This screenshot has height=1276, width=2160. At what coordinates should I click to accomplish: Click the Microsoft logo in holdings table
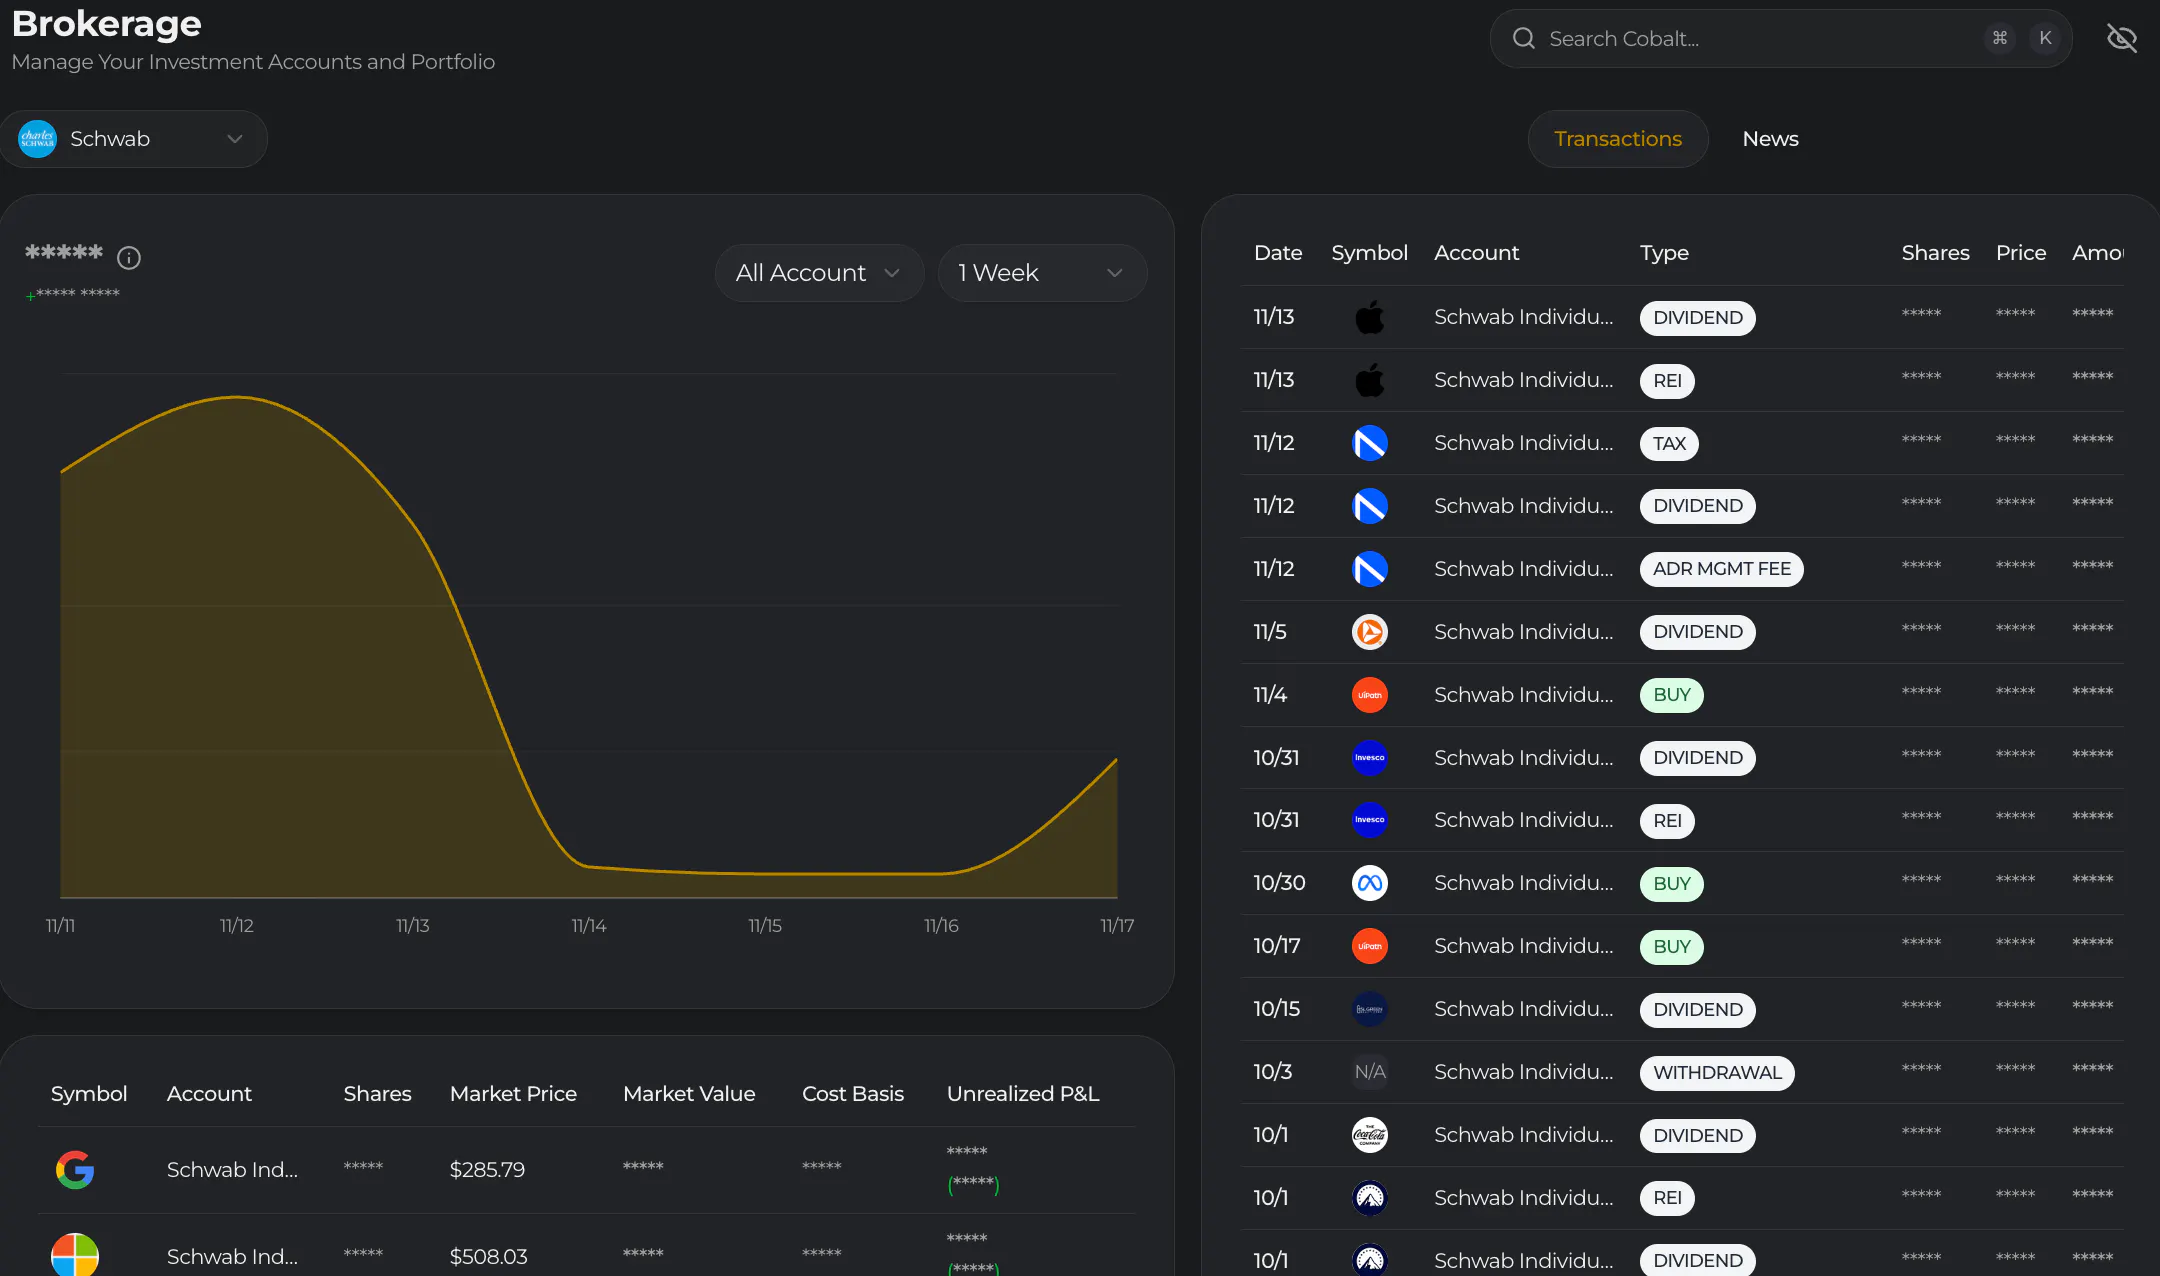coord(75,1255)
